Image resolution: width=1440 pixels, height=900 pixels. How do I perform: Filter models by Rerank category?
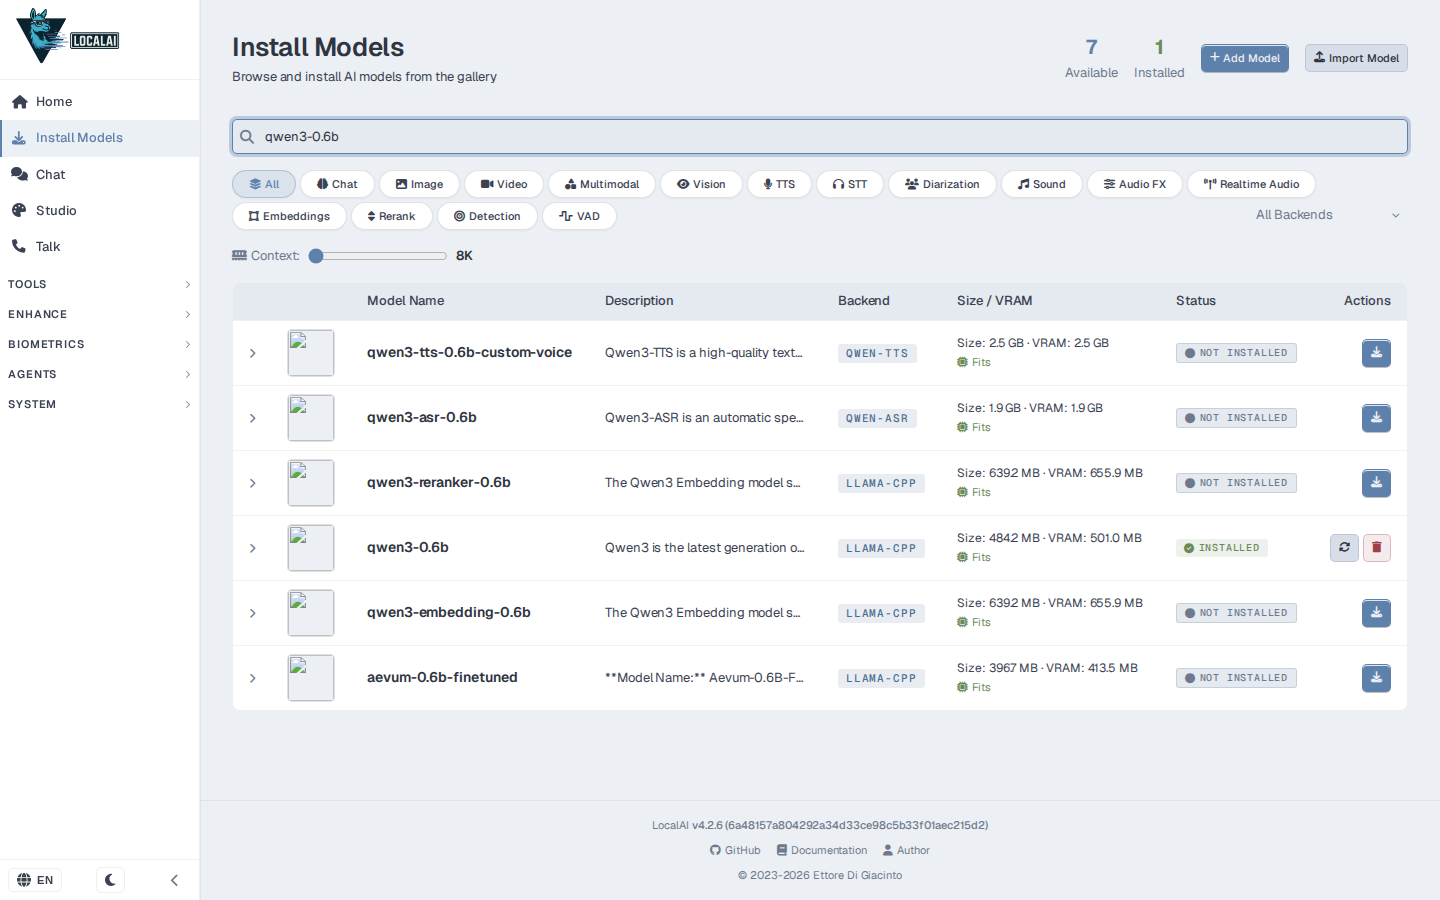(391, 216)
